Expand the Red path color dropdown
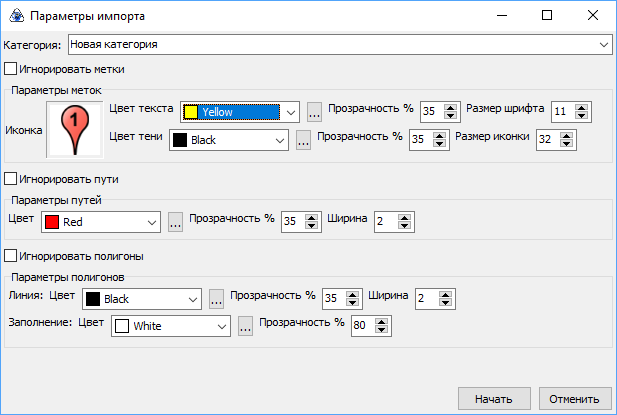 tap(151, 222)
